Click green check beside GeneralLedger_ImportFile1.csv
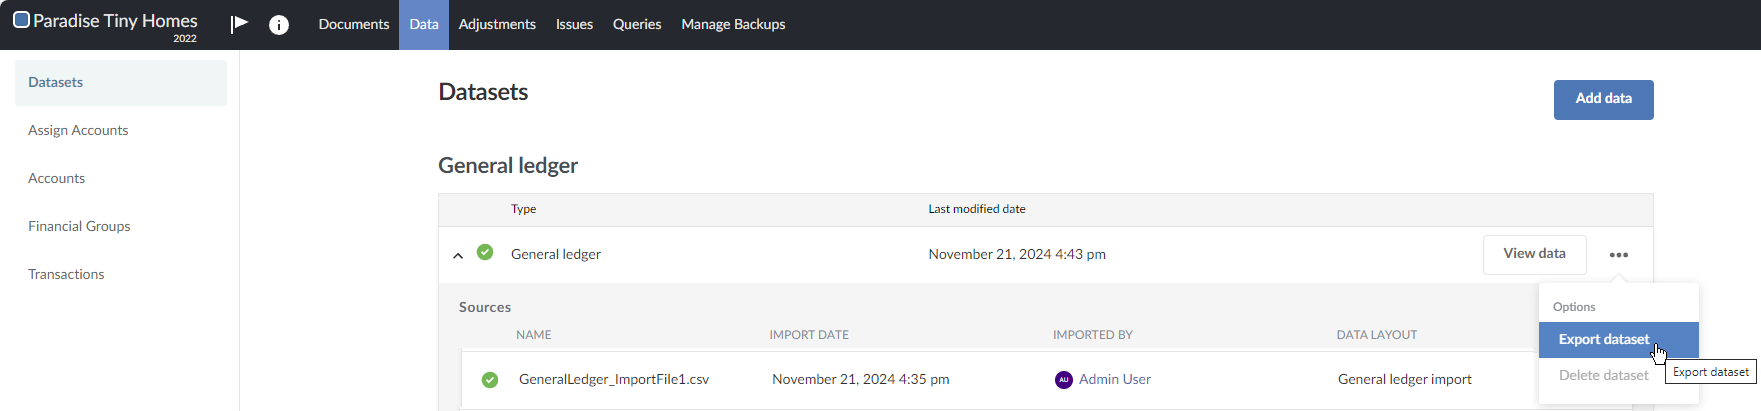The height and width of the screenshot is (411, 1761). [490, 380]
